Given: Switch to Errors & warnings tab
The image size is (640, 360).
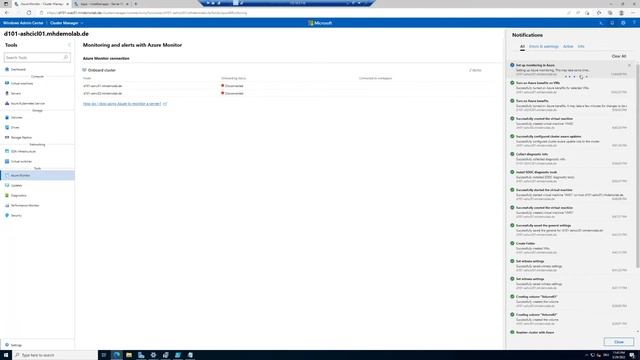Looking at the screenshot, I should [x=544, y=47].
